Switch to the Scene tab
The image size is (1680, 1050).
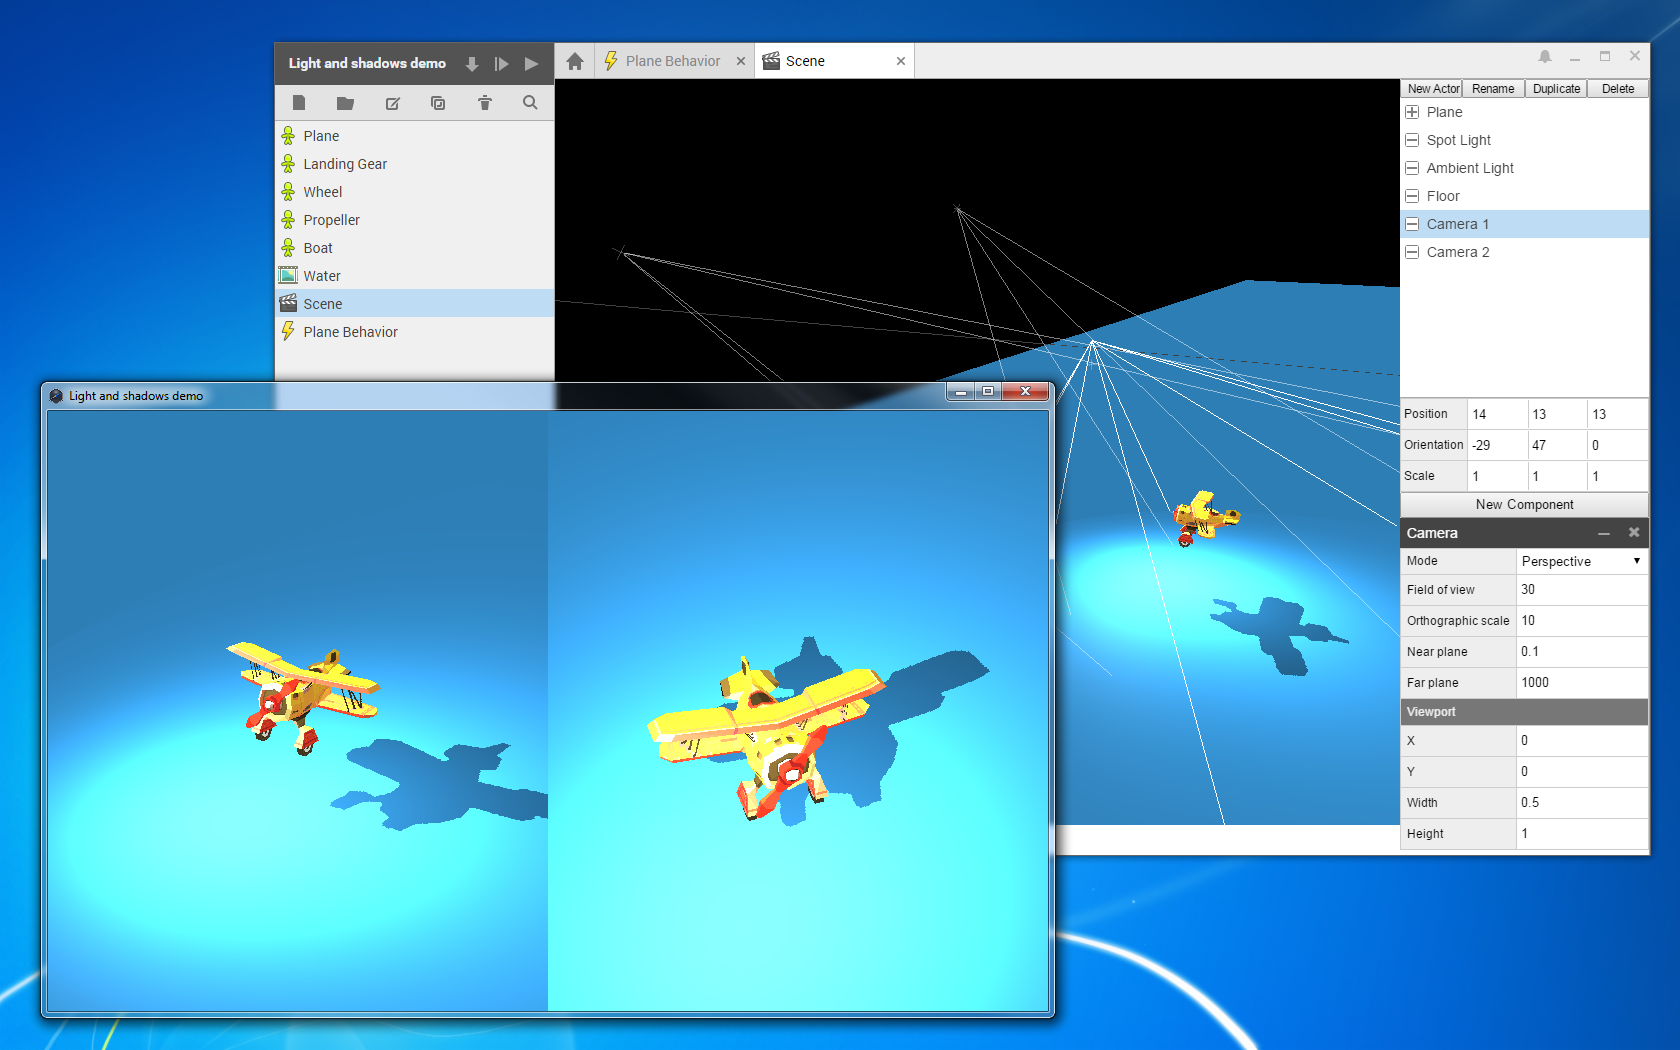[x=835, y=61]
